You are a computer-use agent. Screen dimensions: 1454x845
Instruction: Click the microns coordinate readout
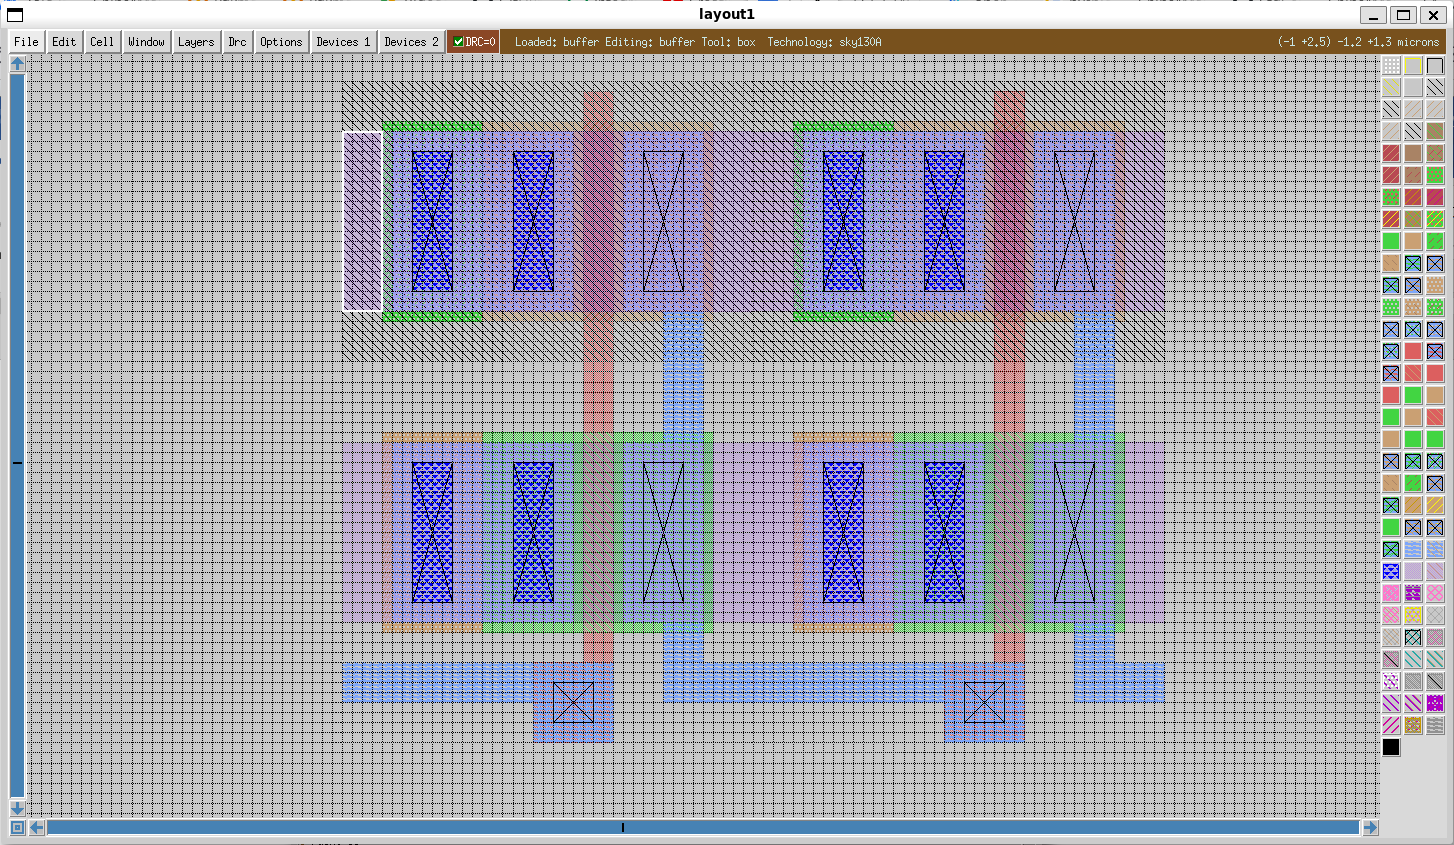point(1358,42)
